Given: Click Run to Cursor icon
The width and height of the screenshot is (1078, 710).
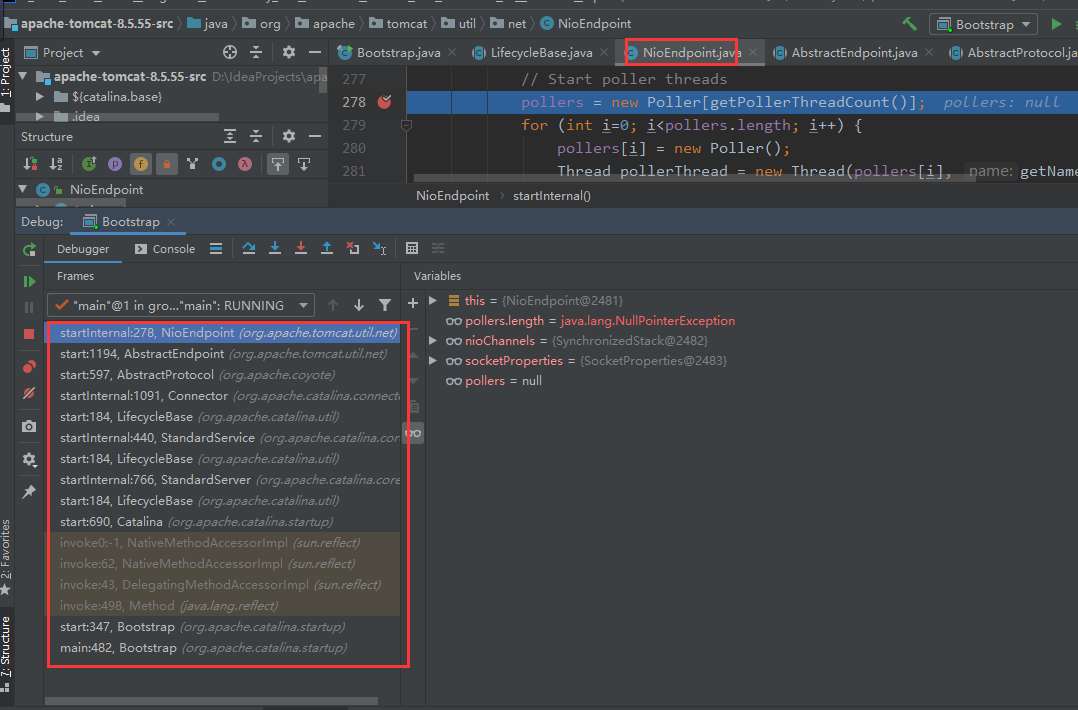Looking at the screenshot, I should pyautogui.click(x=380, y=249).
